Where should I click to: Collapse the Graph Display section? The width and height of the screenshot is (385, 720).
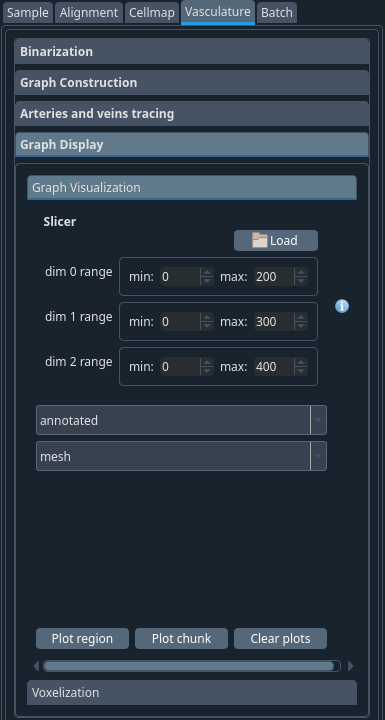[x=192, y=145]
